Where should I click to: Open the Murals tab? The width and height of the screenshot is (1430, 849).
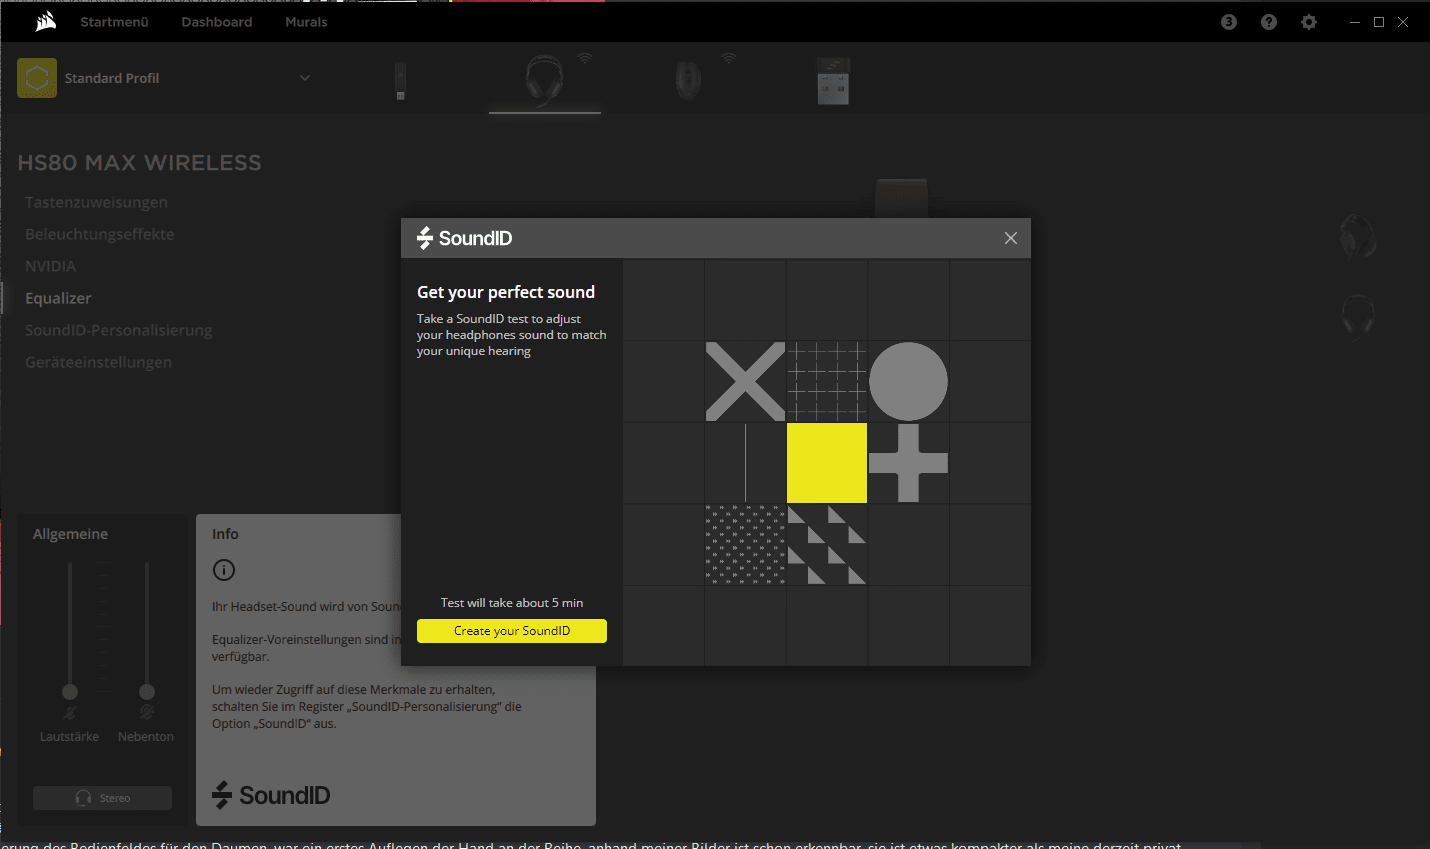(306, 22)
